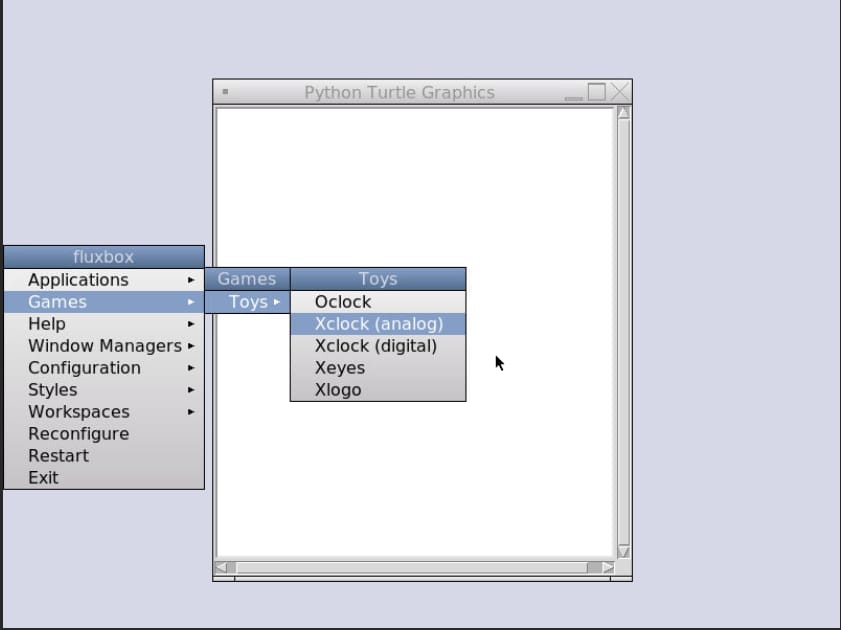Launch Oclock from the Toys menu
841x630 pixels.
click(x=378, y=302)
